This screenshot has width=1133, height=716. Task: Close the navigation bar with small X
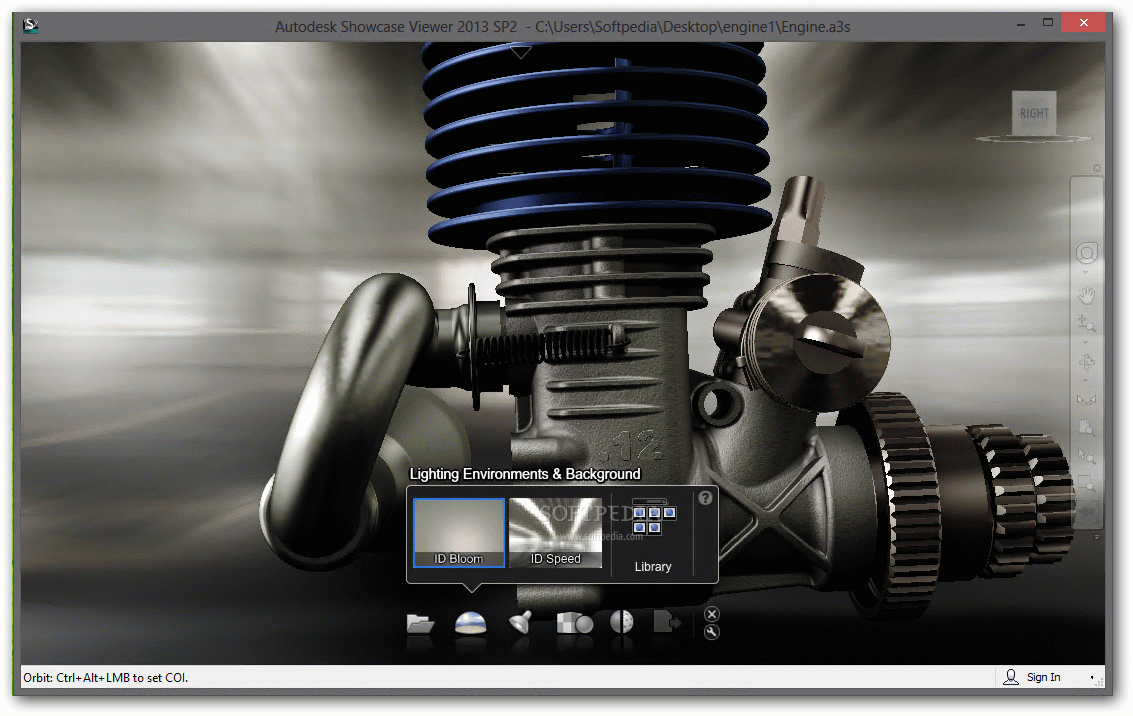1097,168
